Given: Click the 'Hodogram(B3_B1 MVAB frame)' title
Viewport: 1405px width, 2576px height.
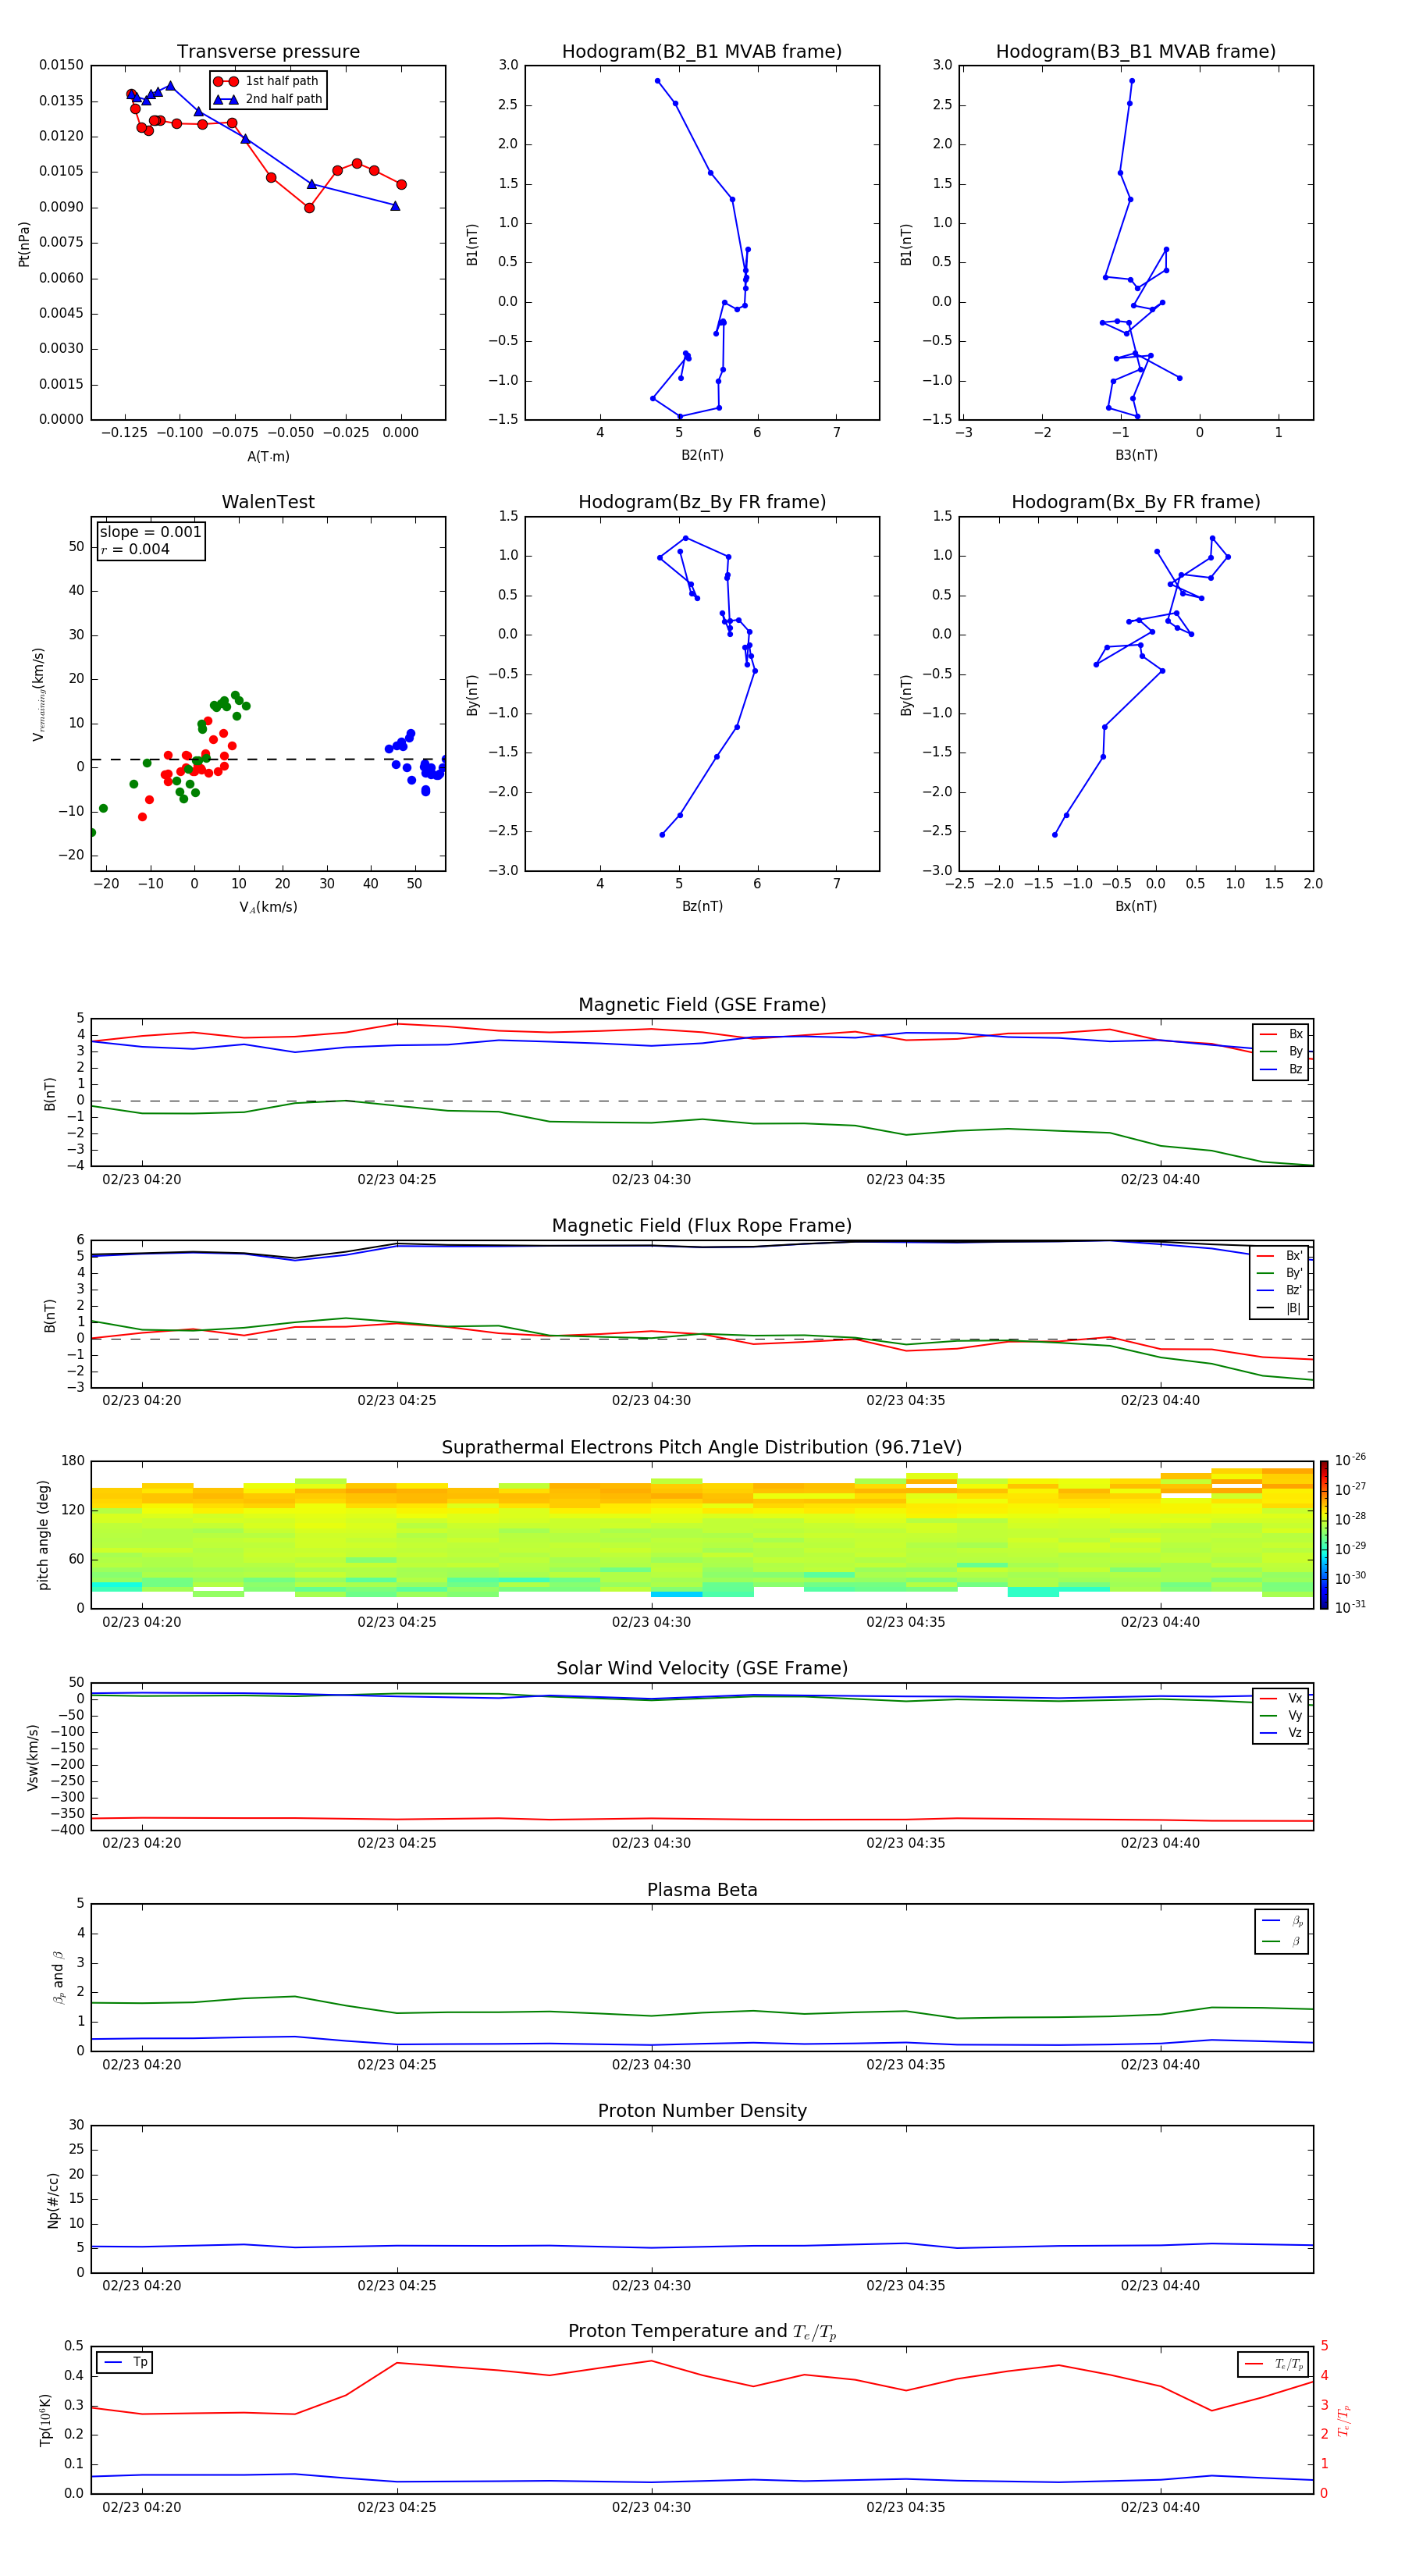Looking at the screenshot, I should 1136,52.
